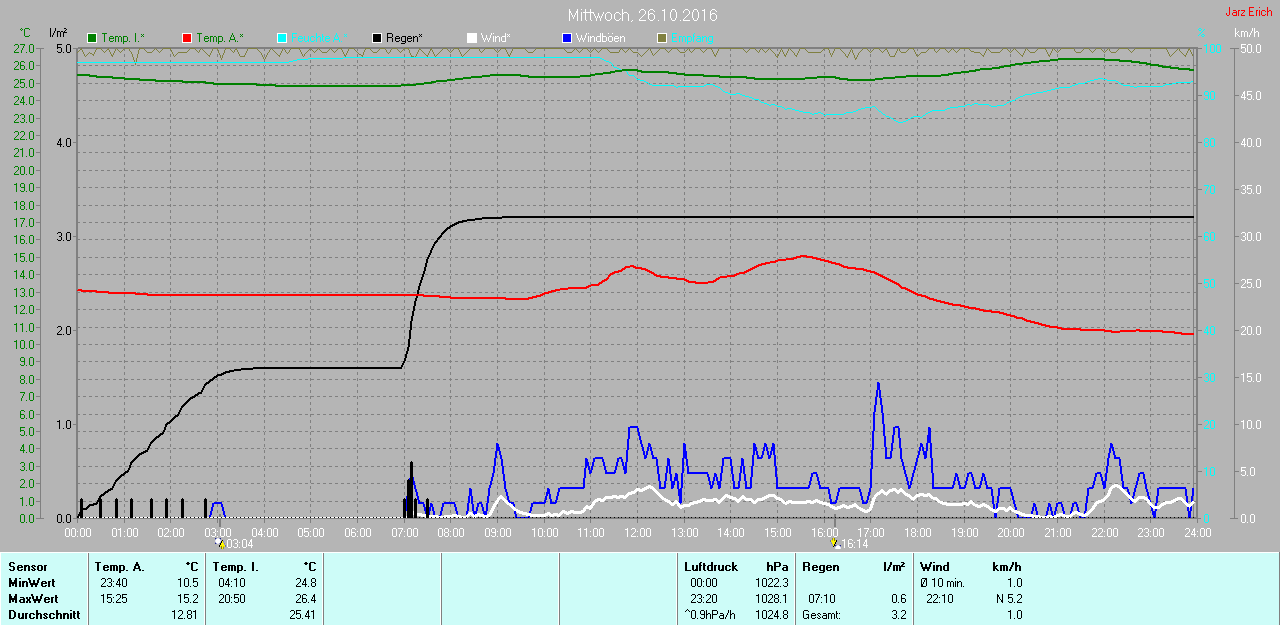Click the '23:40' Temp. A. minimum time
Image resolution: width=1280 pixels, height=625 pixels.
tap(114, 583)
